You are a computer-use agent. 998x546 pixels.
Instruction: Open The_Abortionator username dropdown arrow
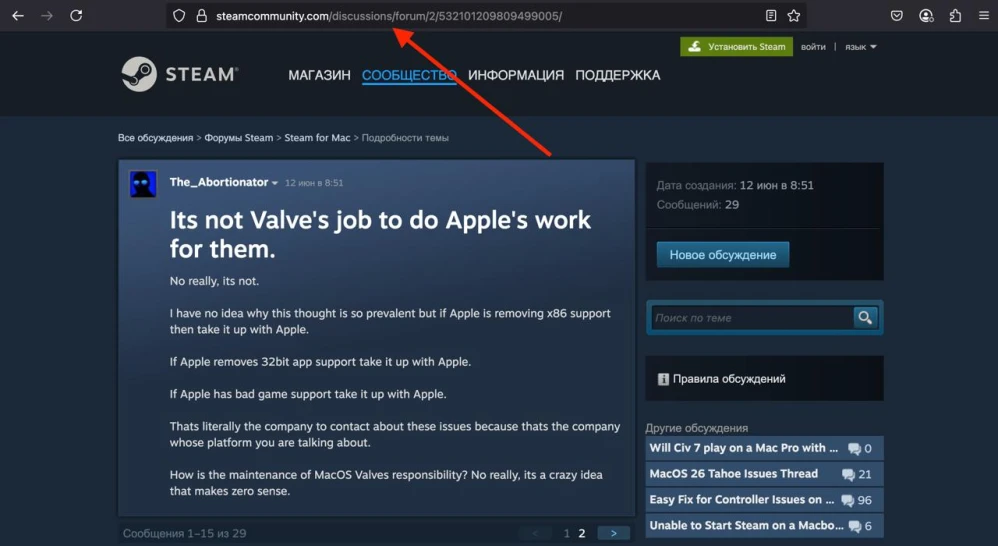point(275,183)
